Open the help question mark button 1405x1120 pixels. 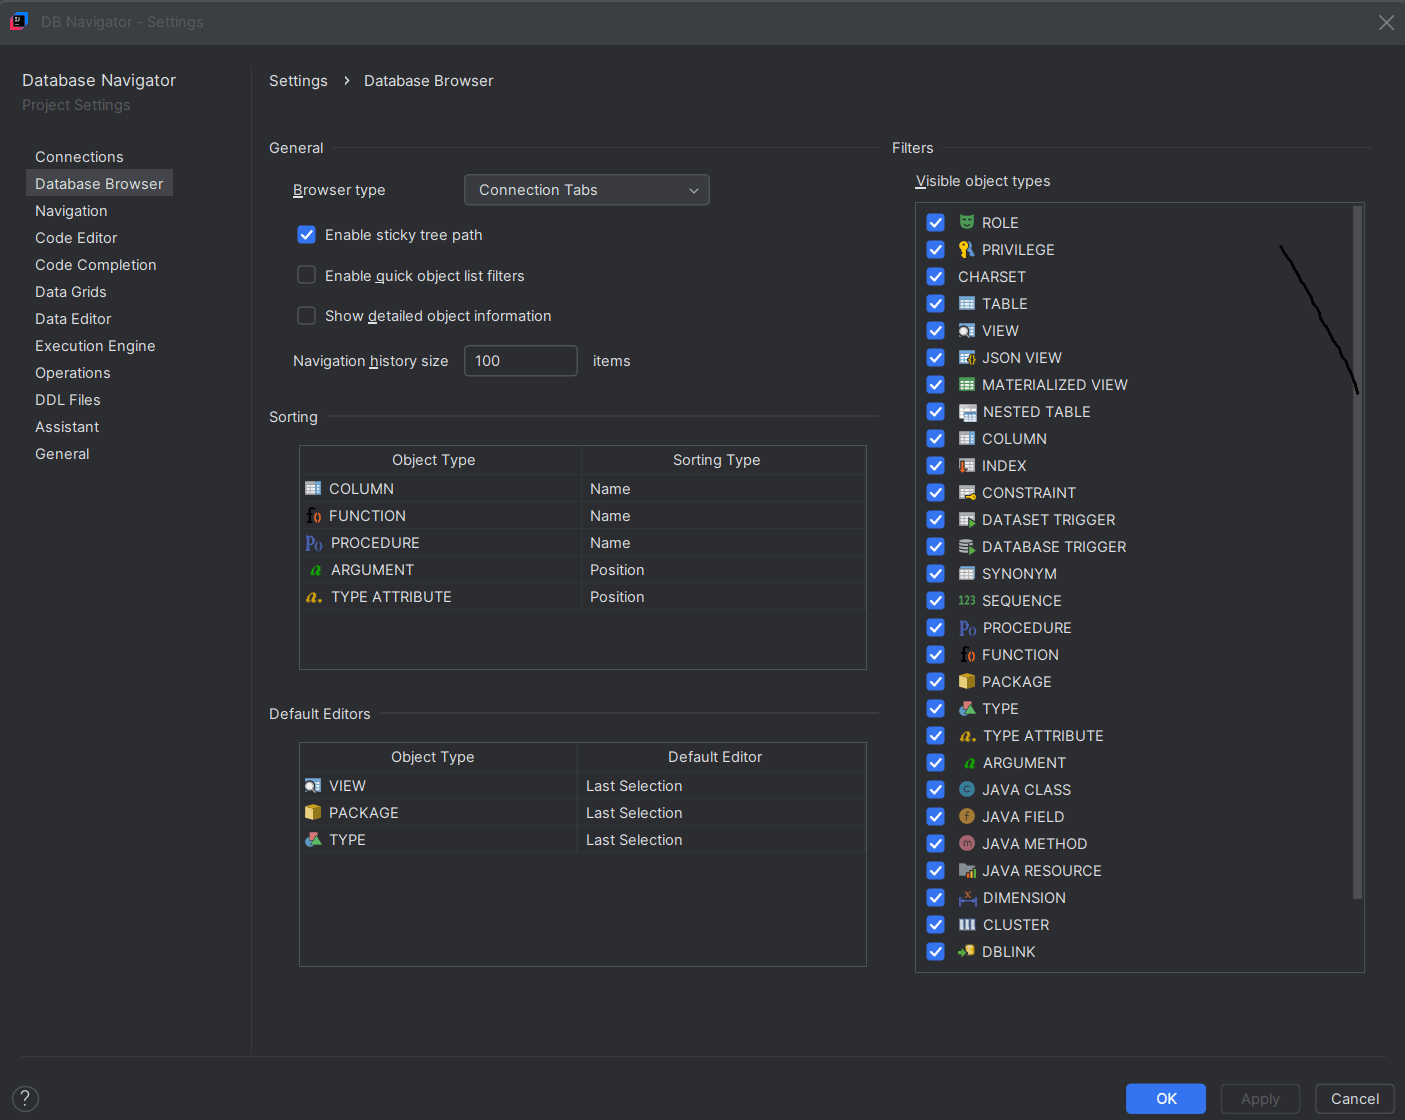tap(25, 1099)
